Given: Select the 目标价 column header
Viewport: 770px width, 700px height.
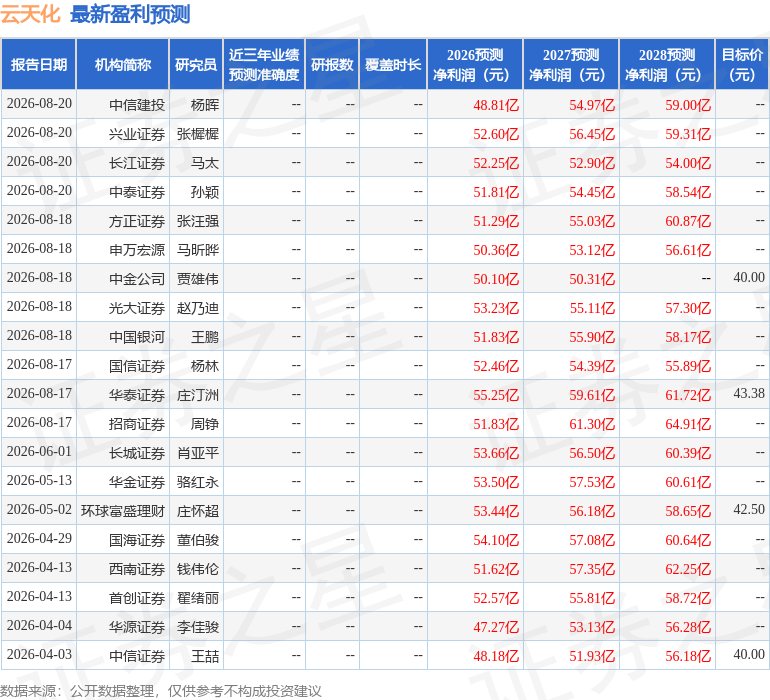Looking at the screenshot, I should click(742, 64).
